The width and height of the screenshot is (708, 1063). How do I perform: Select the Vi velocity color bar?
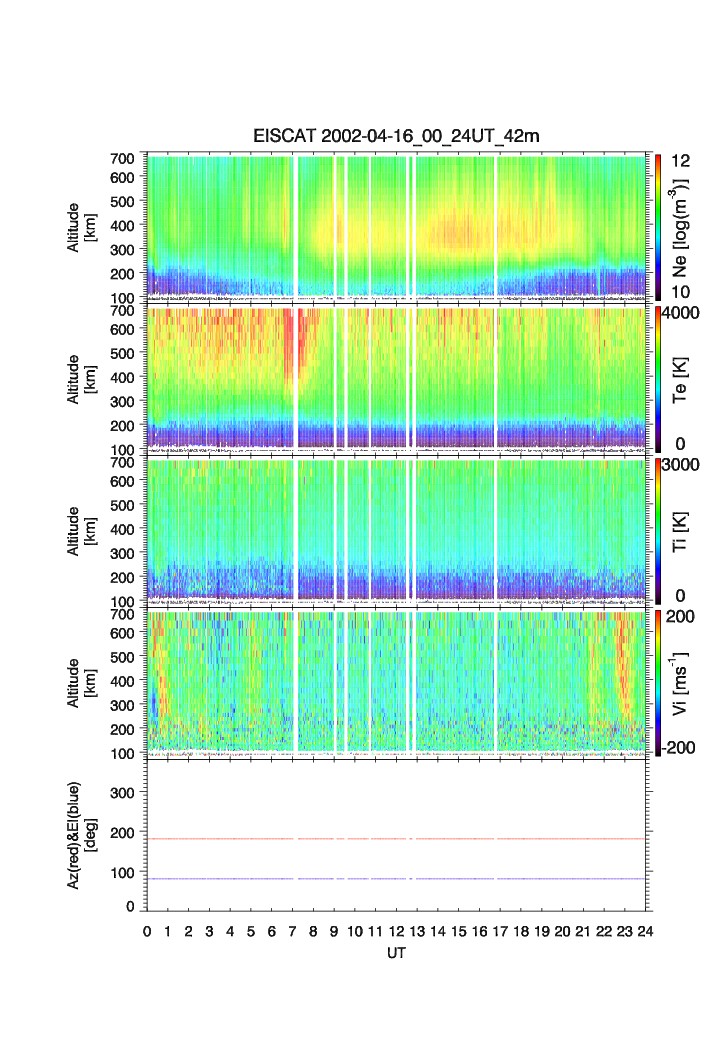[x=657, y=682]
